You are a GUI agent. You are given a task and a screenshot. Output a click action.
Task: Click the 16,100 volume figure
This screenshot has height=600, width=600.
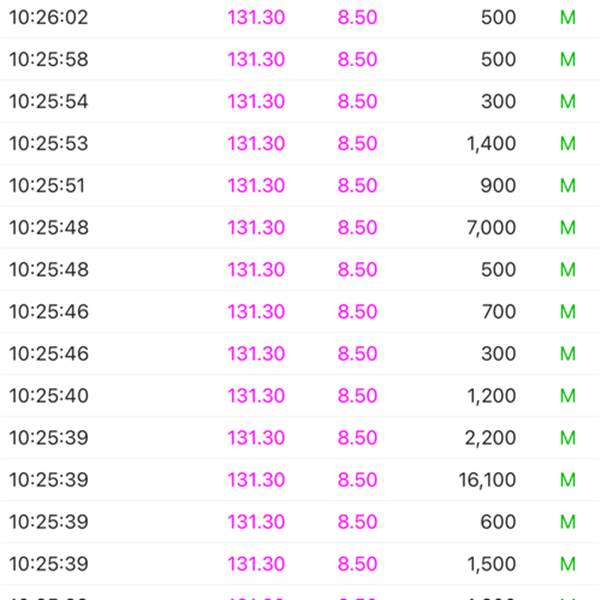coord(487,480)
